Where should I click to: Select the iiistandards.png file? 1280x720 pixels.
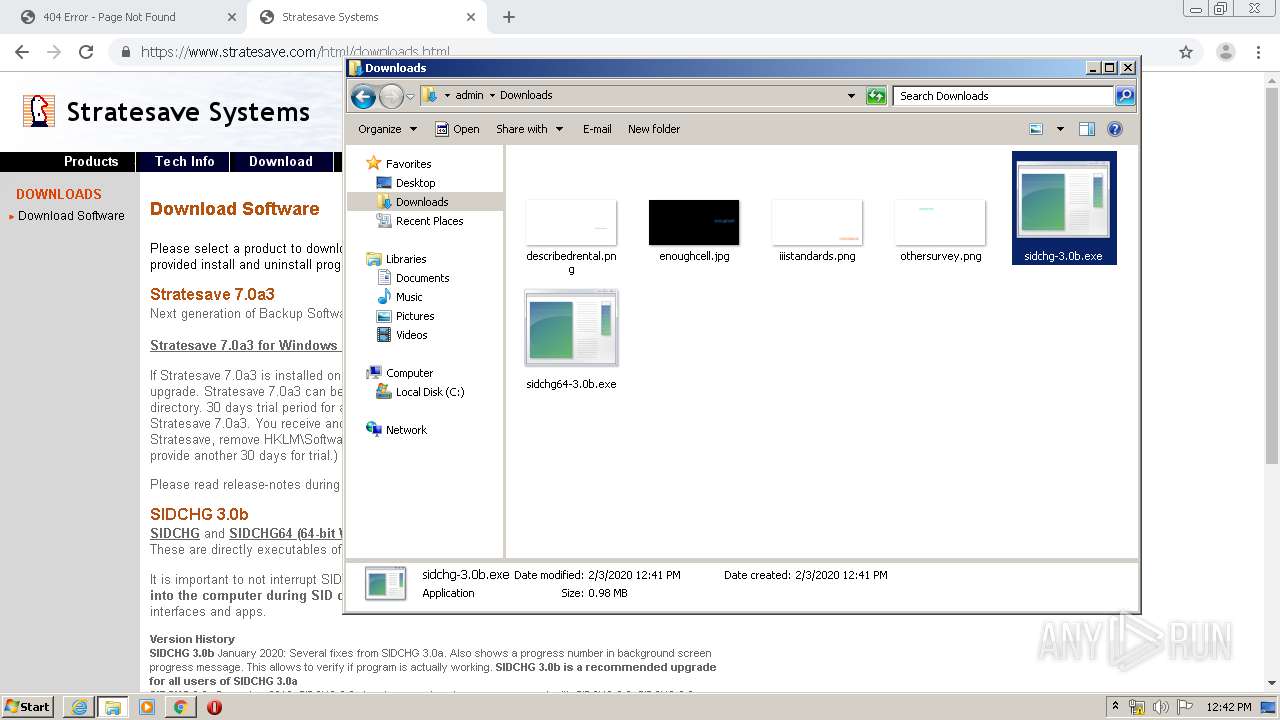[817, 230]
